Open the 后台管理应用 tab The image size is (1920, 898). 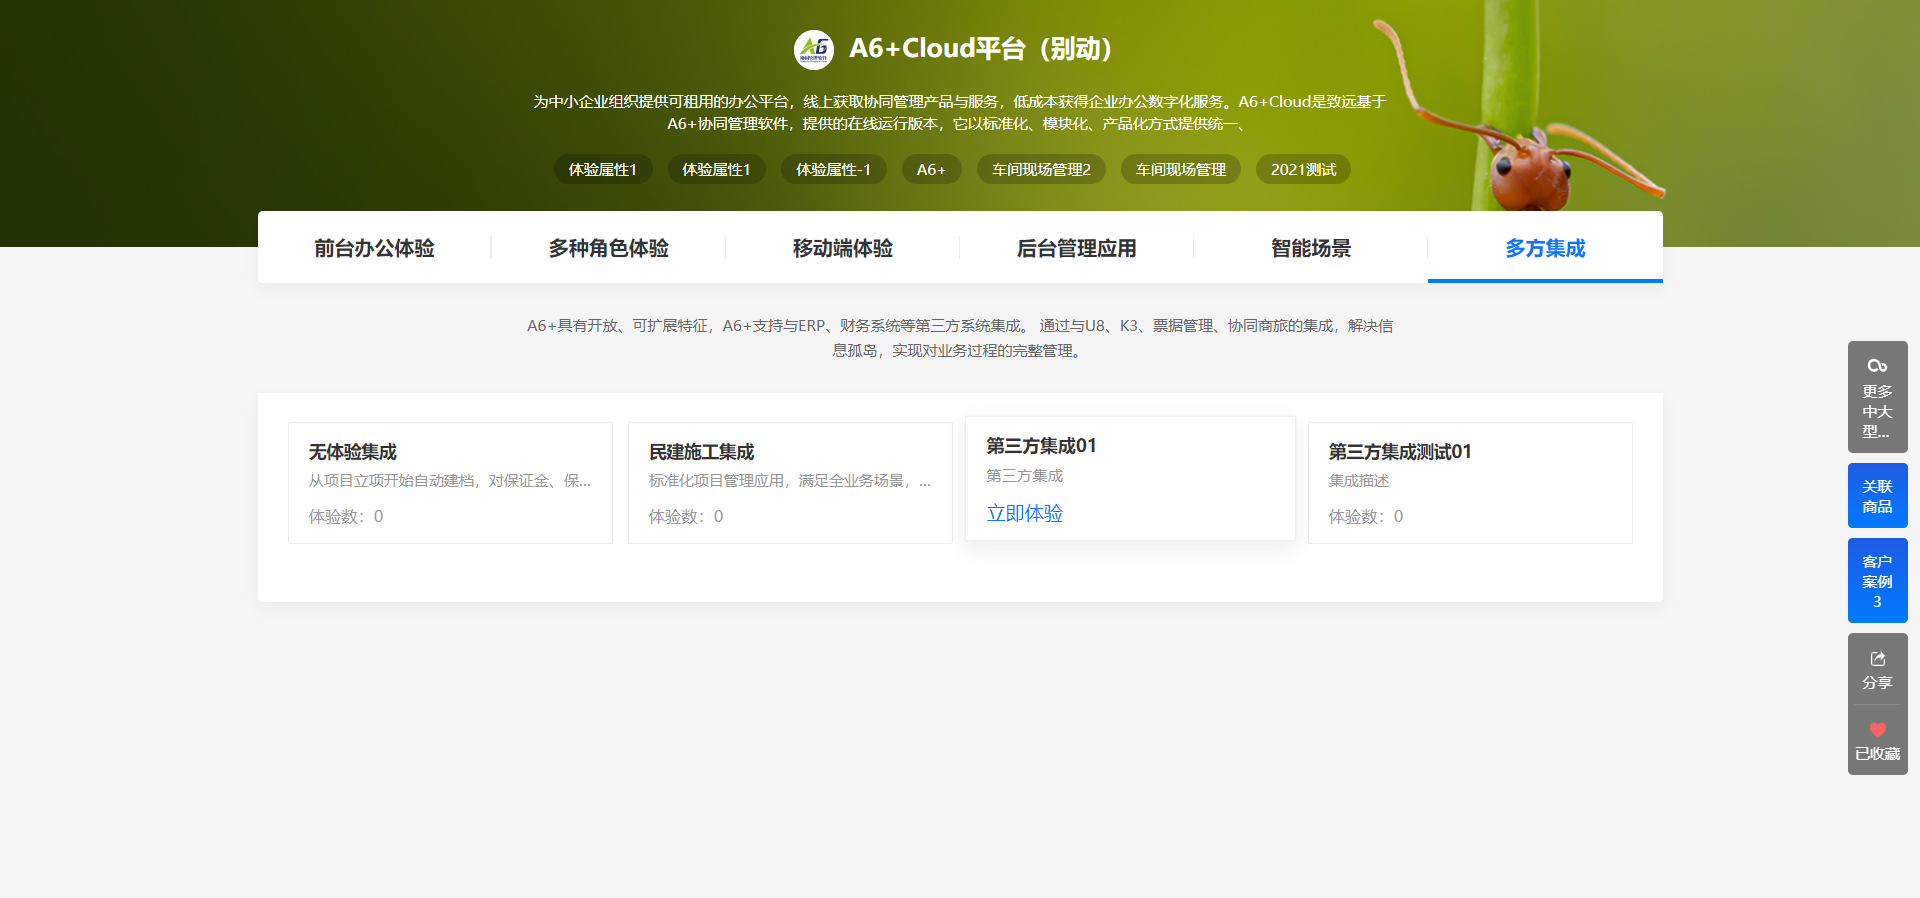coord(1076,248)
